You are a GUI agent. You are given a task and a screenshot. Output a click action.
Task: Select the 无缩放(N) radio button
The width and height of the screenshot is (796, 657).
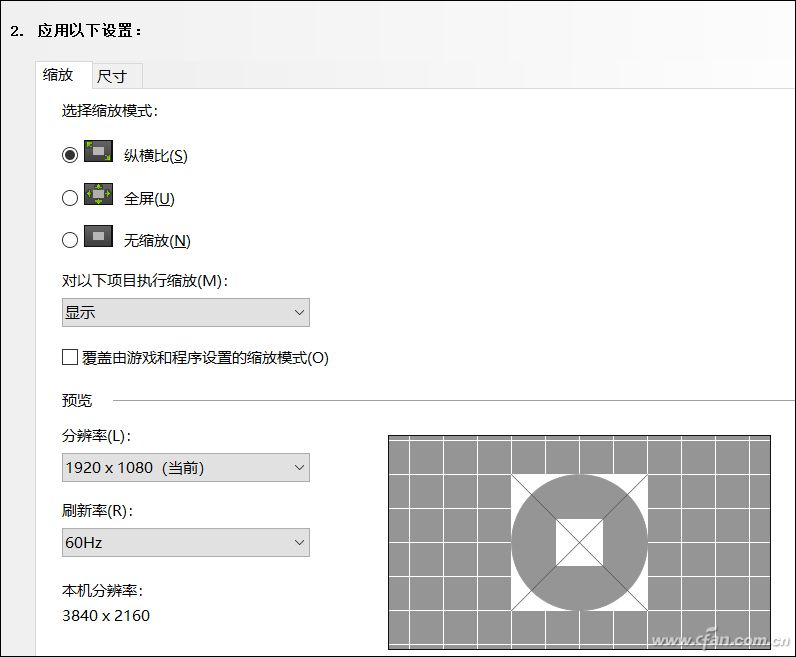pyautogui.click(x=70, y=240)
